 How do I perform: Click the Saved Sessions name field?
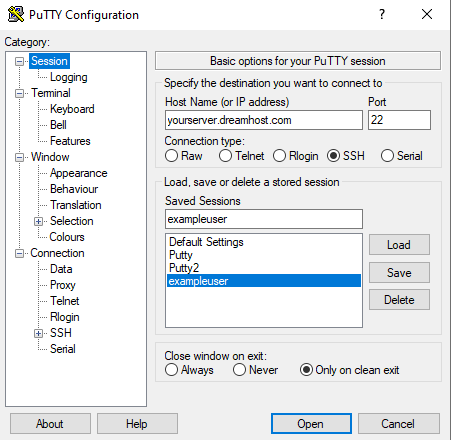tap(264, 219)
